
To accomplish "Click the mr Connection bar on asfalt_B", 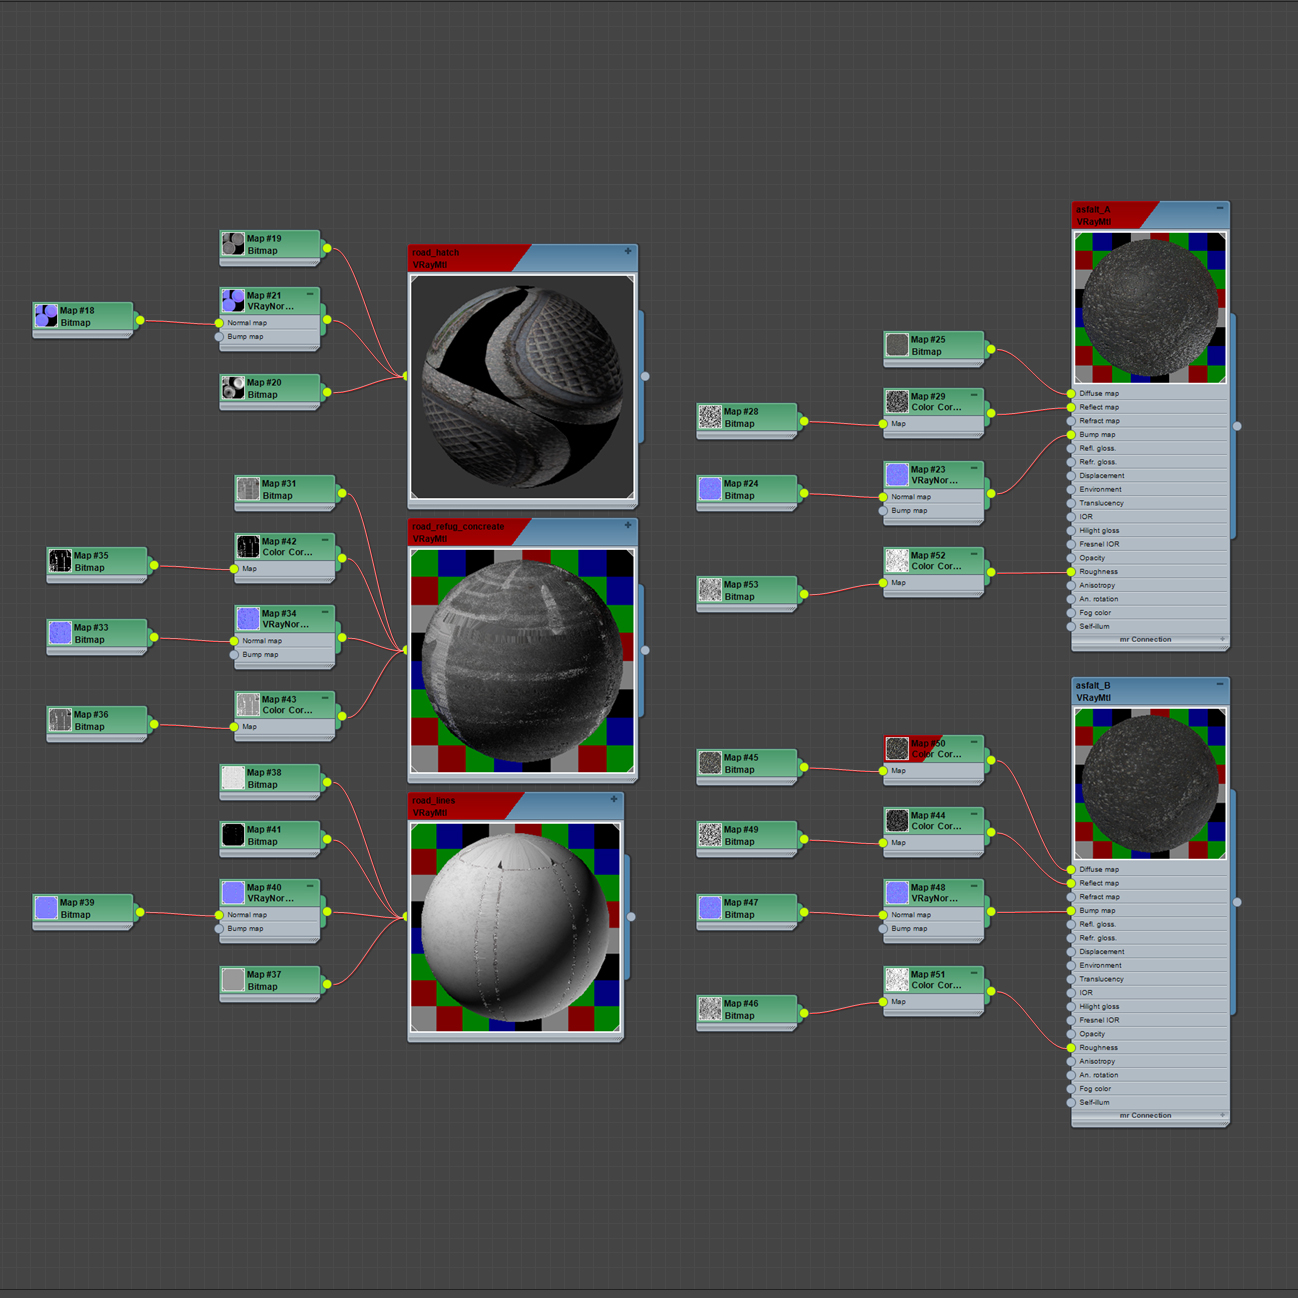I will tap(1148, 1115).
